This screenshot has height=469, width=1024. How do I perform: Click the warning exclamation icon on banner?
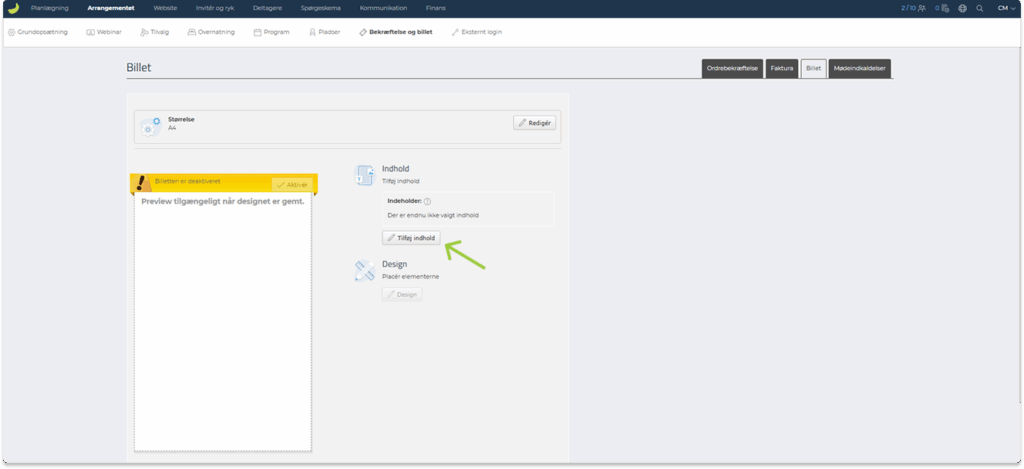(144, 183)
